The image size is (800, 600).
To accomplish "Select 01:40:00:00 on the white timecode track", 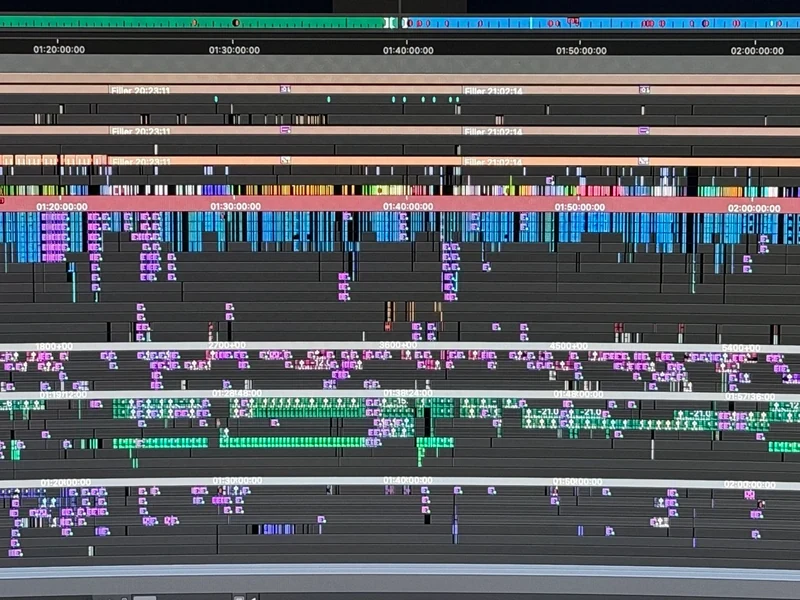I will click(x=408, y=480).
